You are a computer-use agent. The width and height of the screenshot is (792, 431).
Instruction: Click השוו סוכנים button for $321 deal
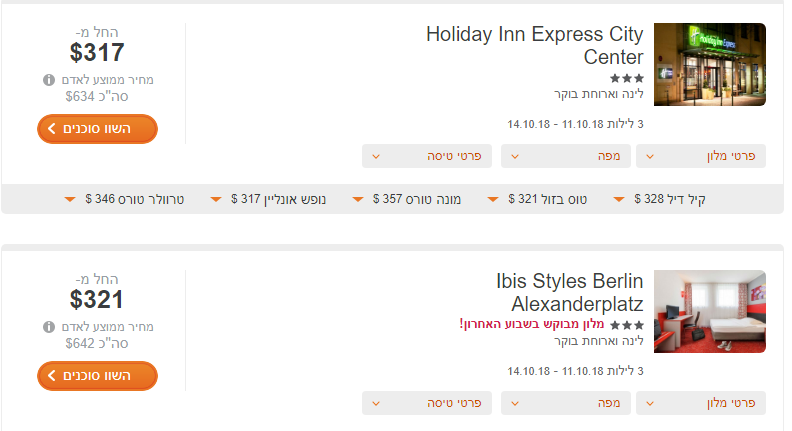coord(97,376)
